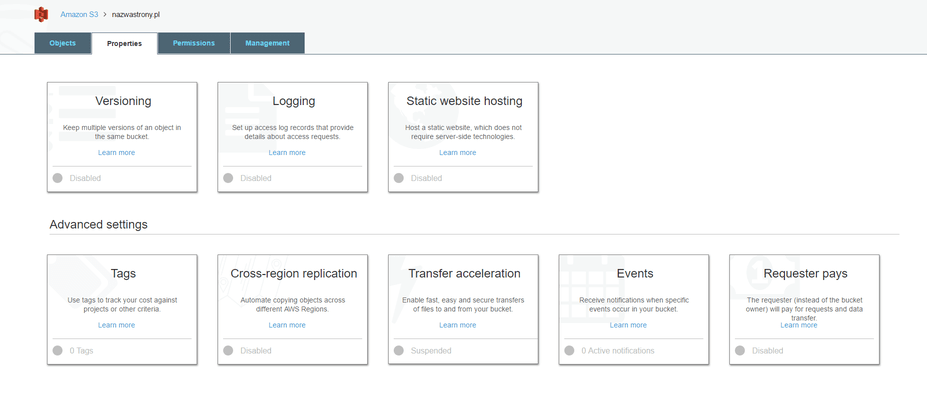The width and height of the screenshot is (927, 398).
Task: Click the Logging disabled status circle
Action: click(228, 178)
